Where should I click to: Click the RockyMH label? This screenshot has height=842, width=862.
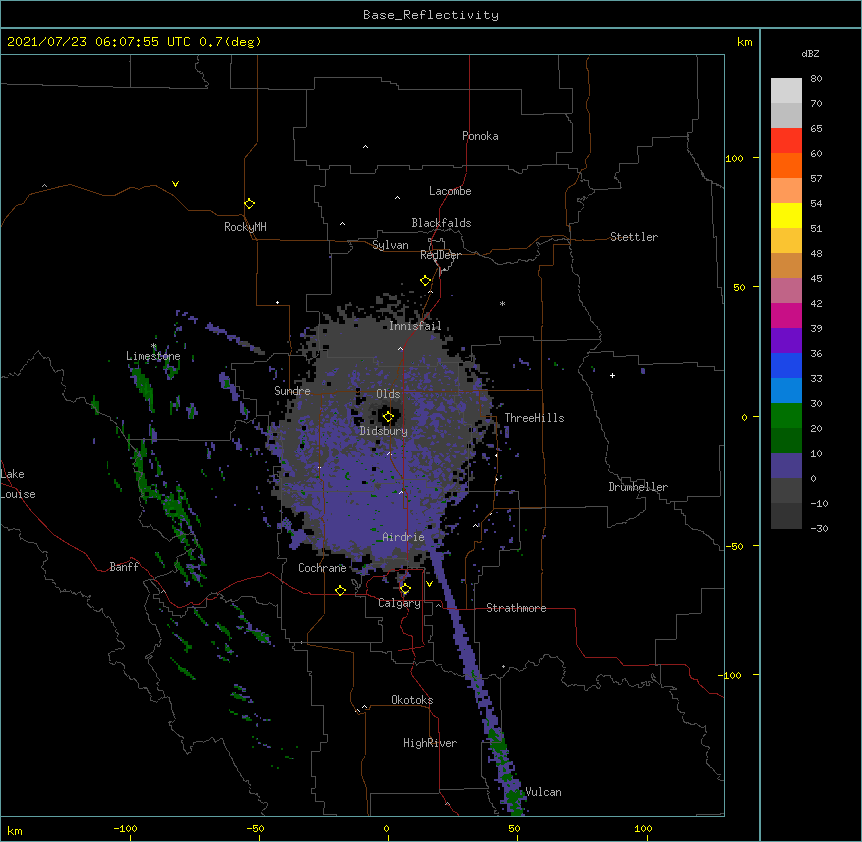point(245,227)
